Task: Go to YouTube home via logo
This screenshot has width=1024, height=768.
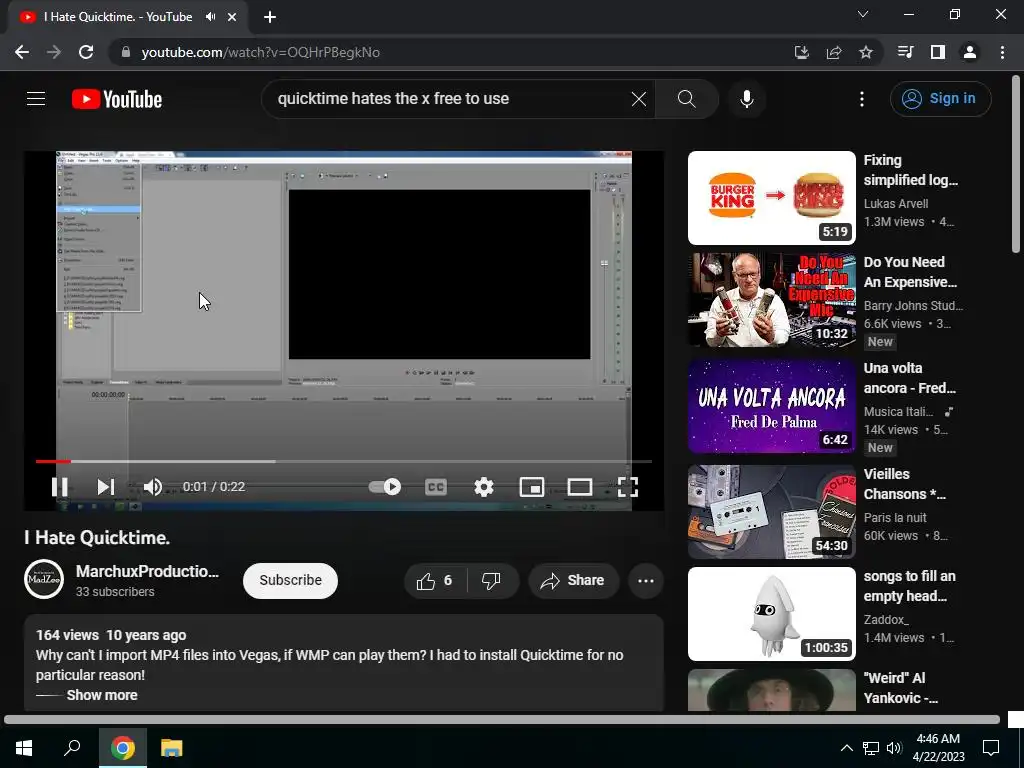Action: 117,99
